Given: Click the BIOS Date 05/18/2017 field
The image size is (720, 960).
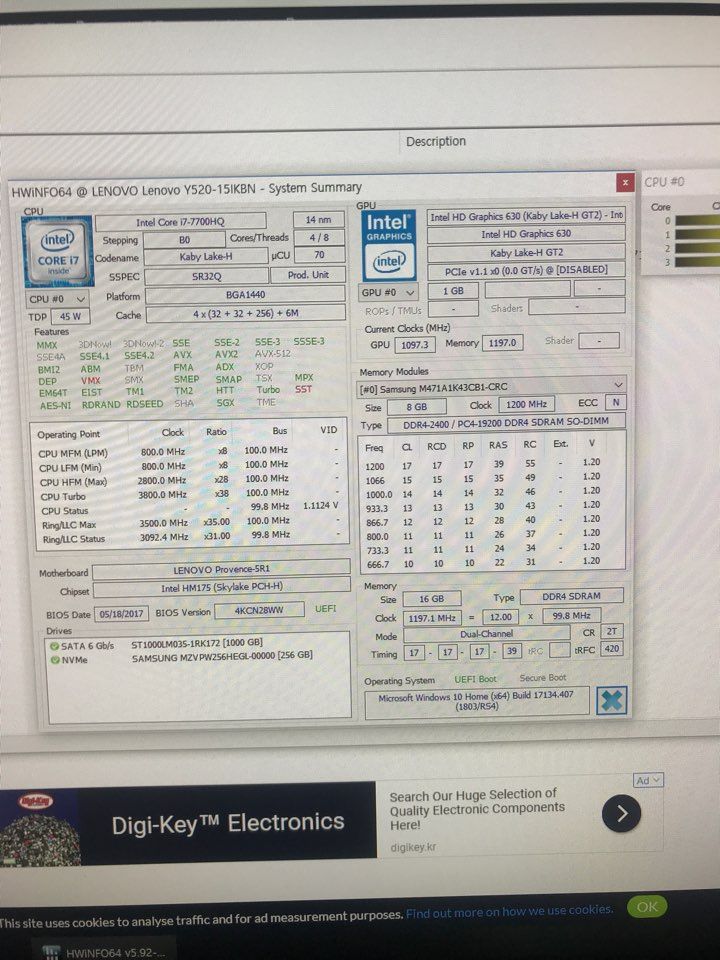Looking at the screenshot, I should click(x=121, y=614).
